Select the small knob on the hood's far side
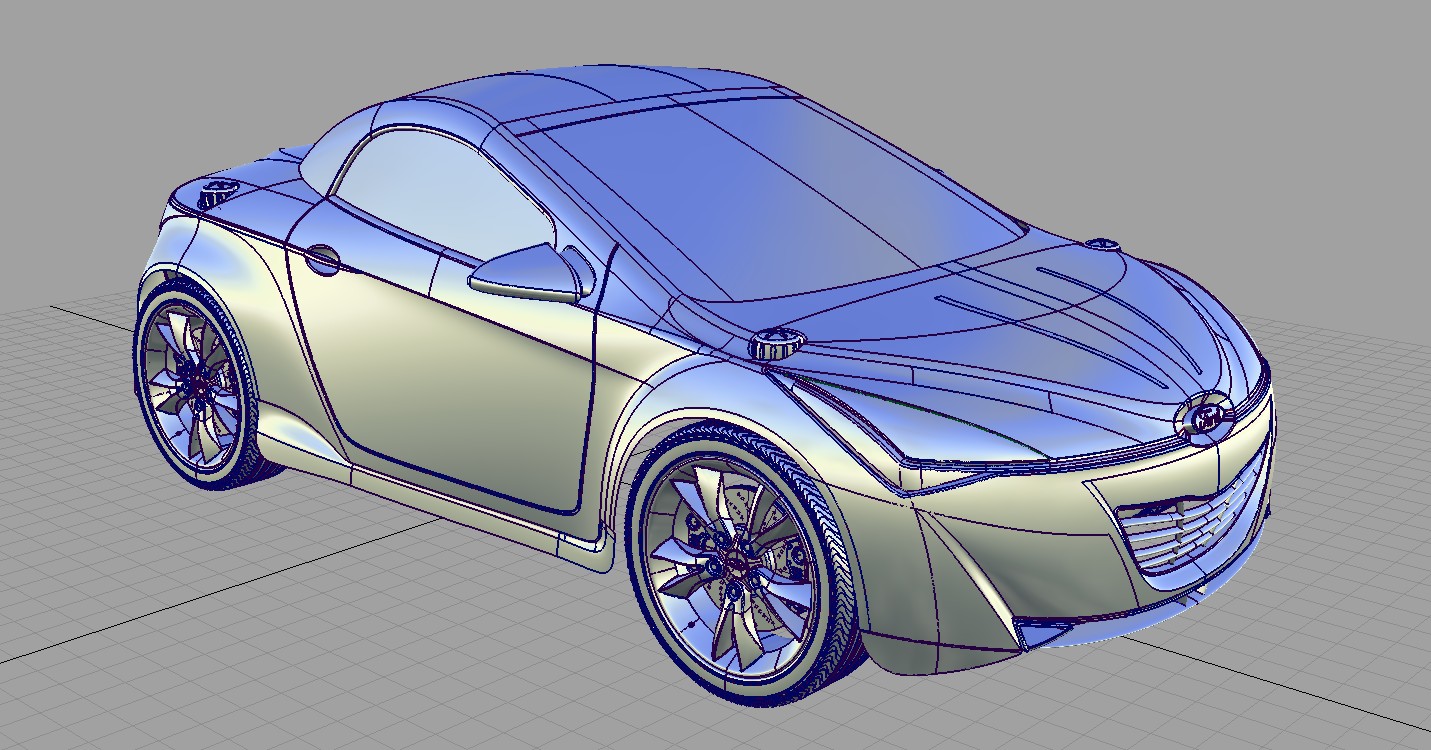The height and width of the screenshot is (750, 1431). pyautogui.click(x=1100, y=244)
